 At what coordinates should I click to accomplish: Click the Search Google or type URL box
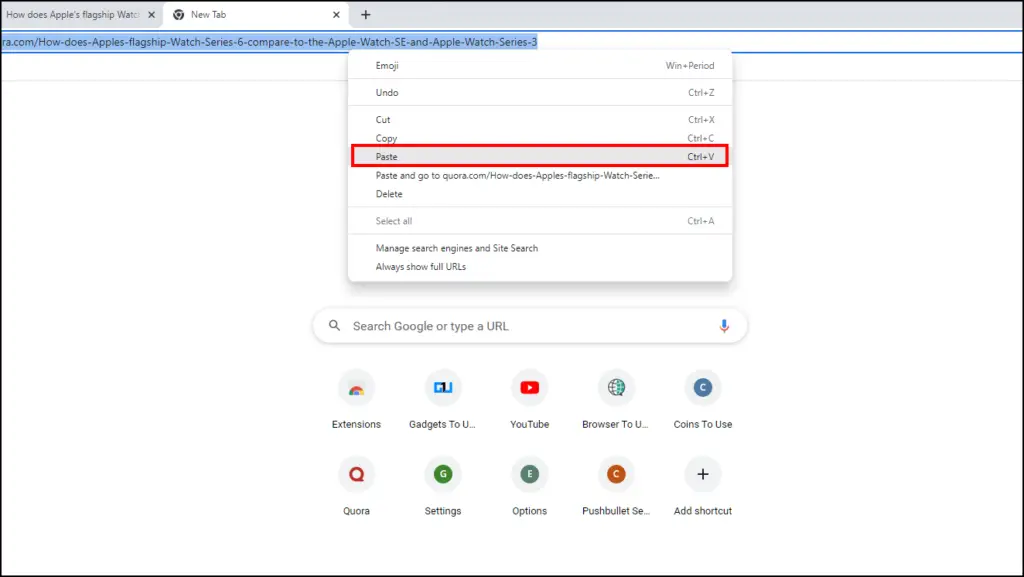pyautogui.click(x=530, y=326)
